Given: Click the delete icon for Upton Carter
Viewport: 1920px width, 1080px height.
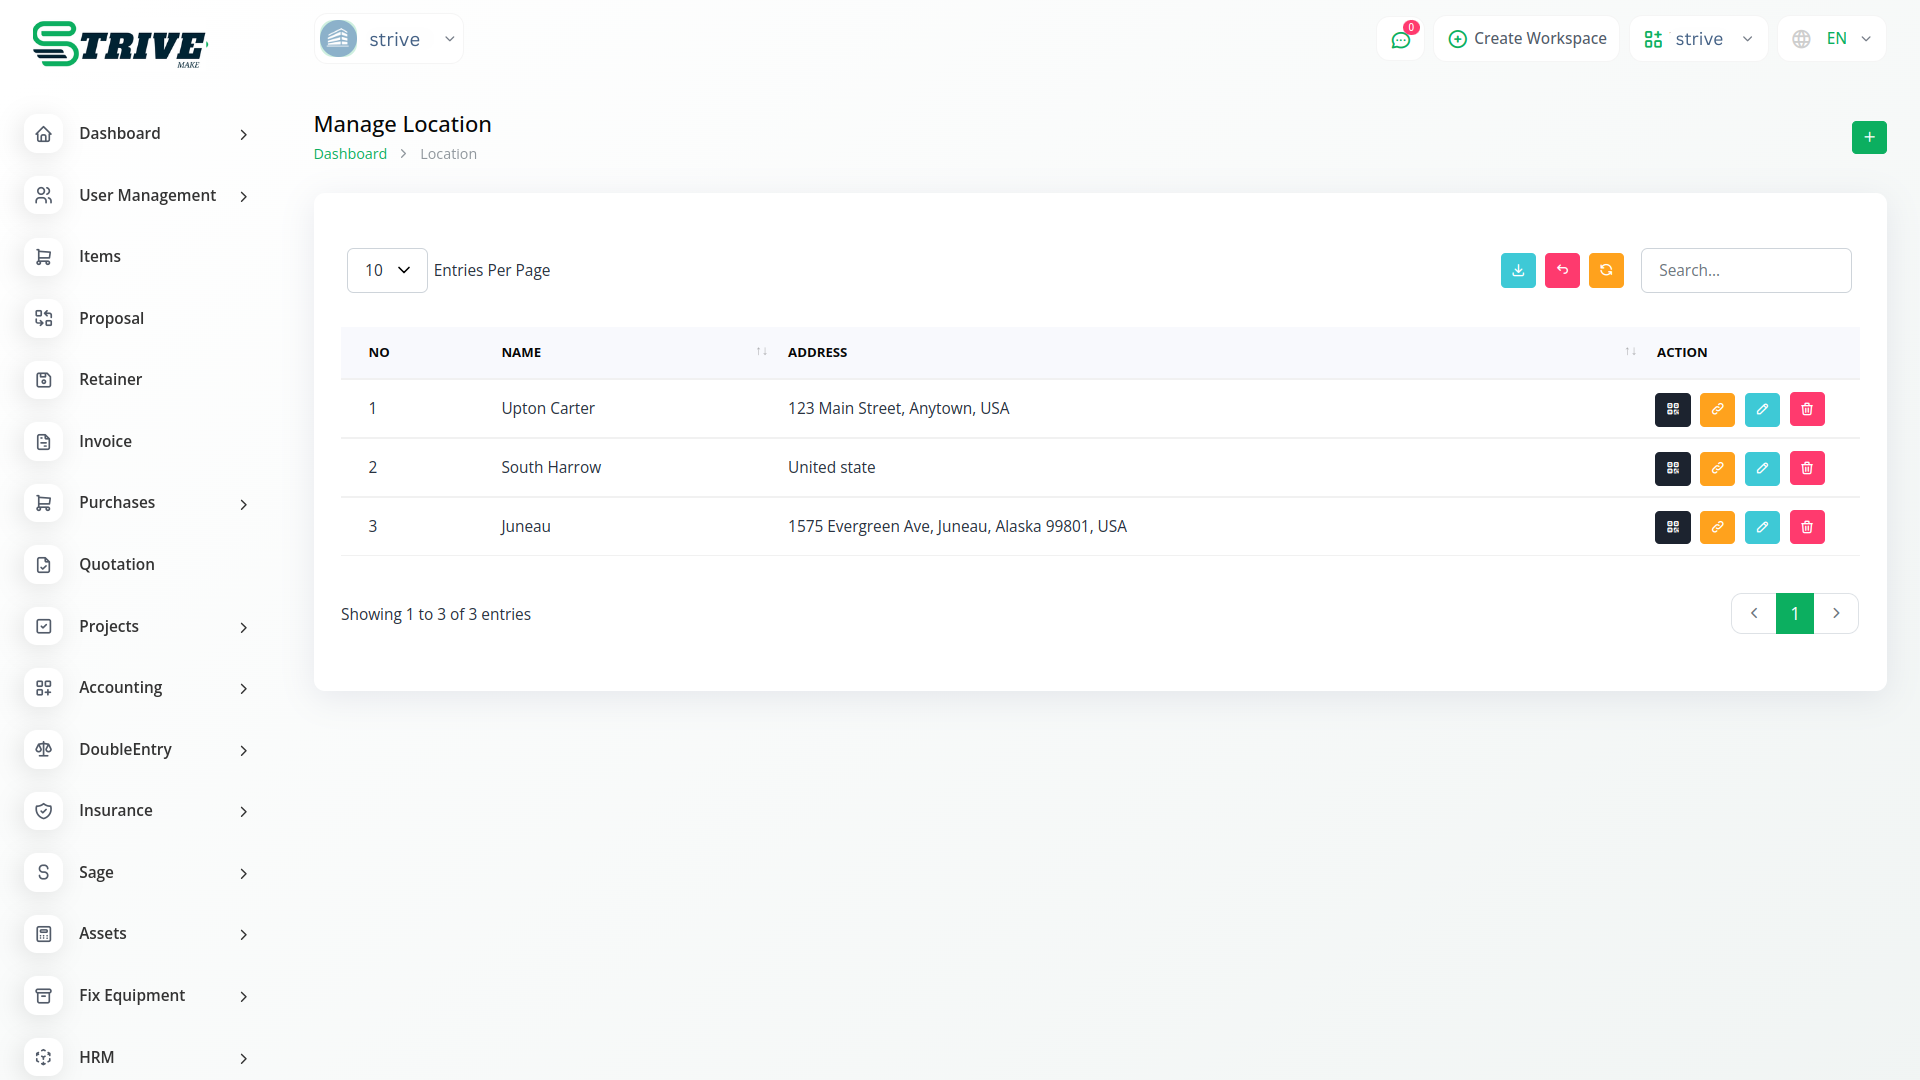Looking at the screenshot, I should click(x=1806, y=409).
